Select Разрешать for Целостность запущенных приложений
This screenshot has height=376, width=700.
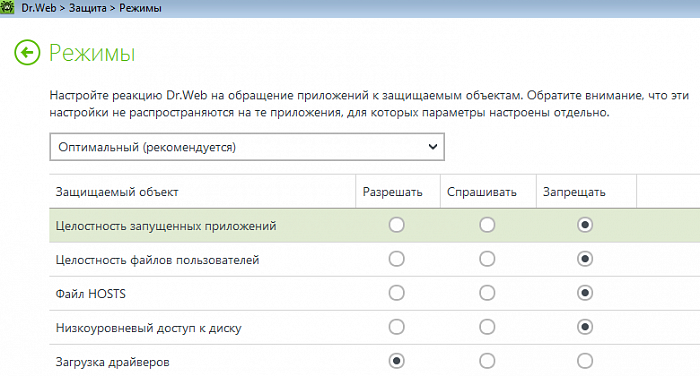click(396, 225)
